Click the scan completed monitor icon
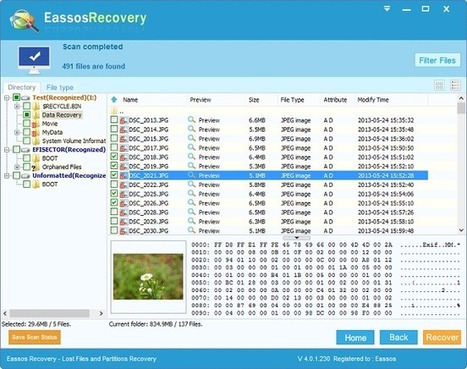Image resolution: width=467 pixels, height=369 pixels. click(34, 60)
